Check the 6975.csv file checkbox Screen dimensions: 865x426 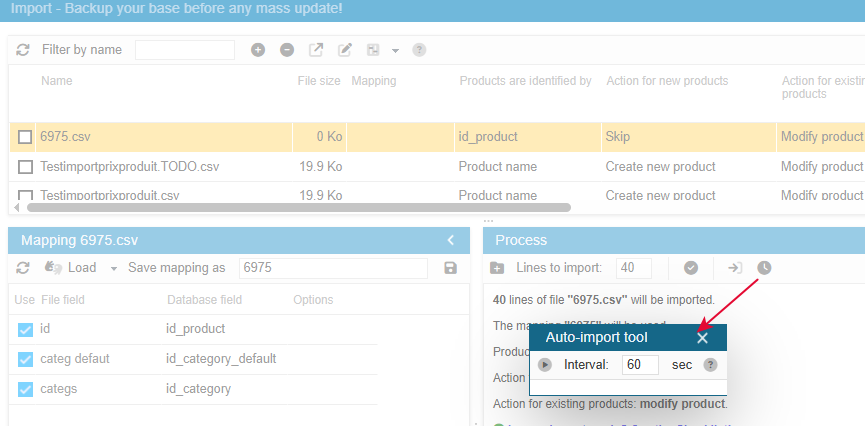point(26,137)
